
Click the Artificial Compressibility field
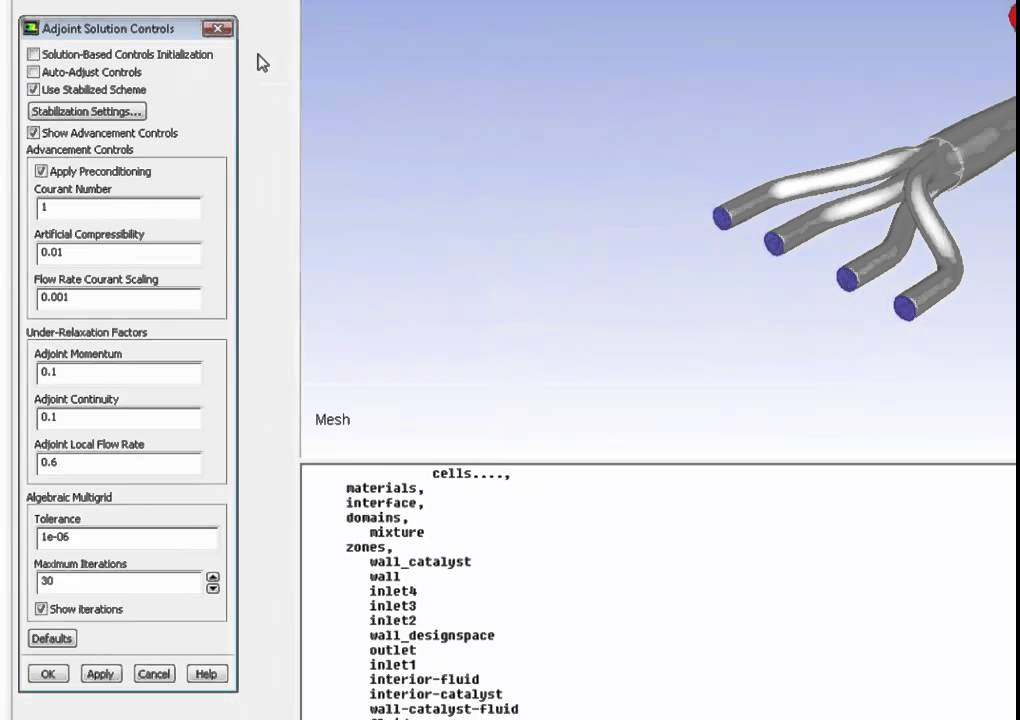(118, 253)
